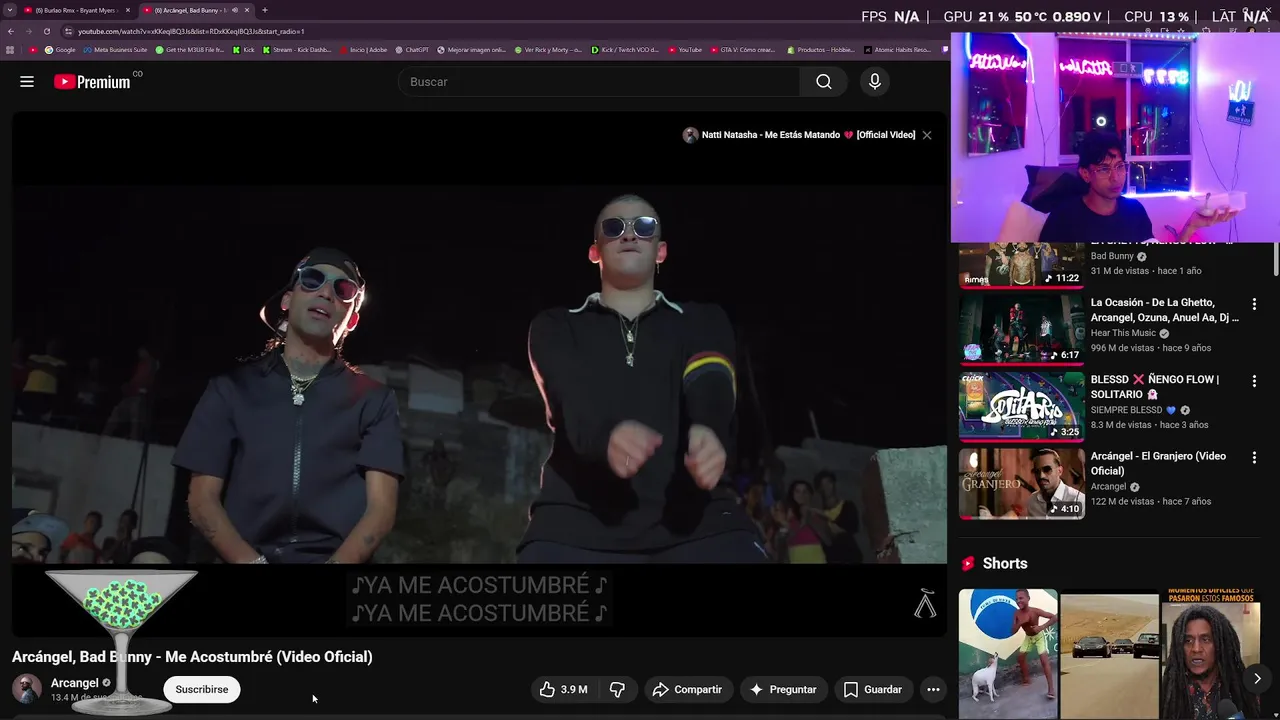Dismiss Natti Natasha suggested video card
Image resolution: width=1280 pixels, height=720 pixels.
tap(927, 135)
